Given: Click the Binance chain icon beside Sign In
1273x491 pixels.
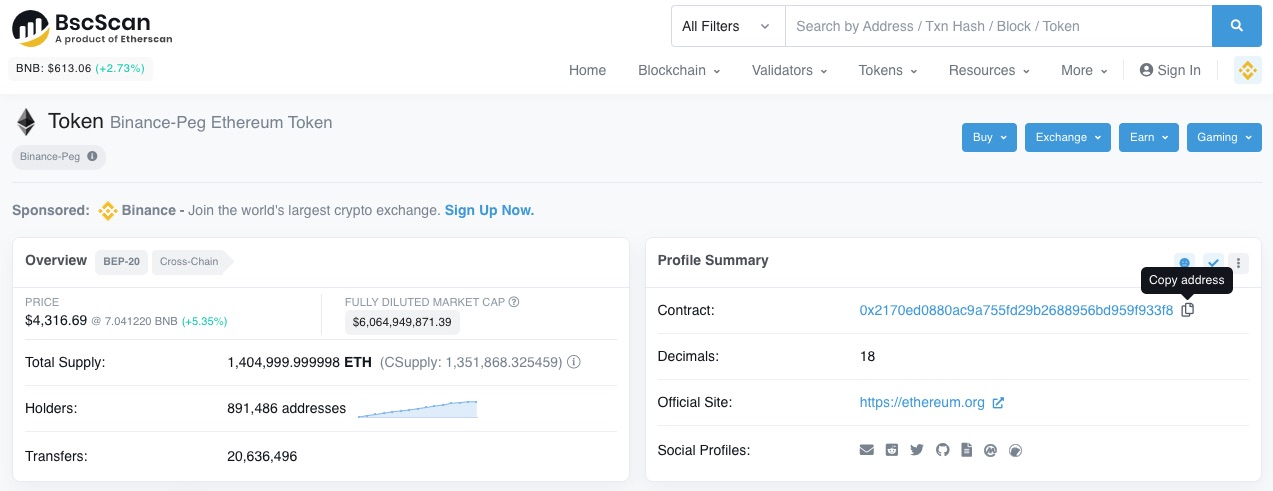Looking at the screenshot, I should click(x=1247, y=70).
